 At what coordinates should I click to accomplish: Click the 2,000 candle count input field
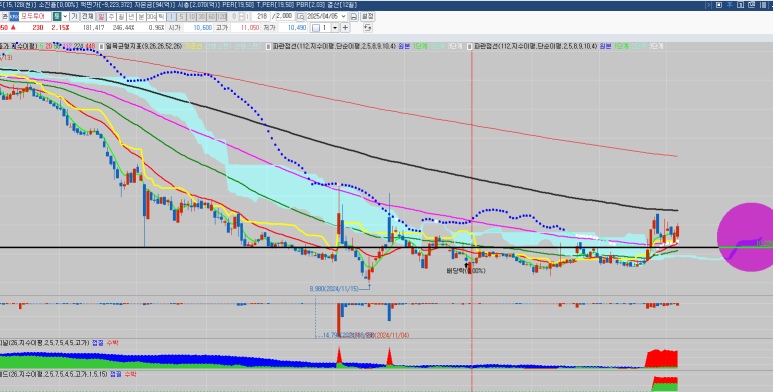click(x=284, y=17)
